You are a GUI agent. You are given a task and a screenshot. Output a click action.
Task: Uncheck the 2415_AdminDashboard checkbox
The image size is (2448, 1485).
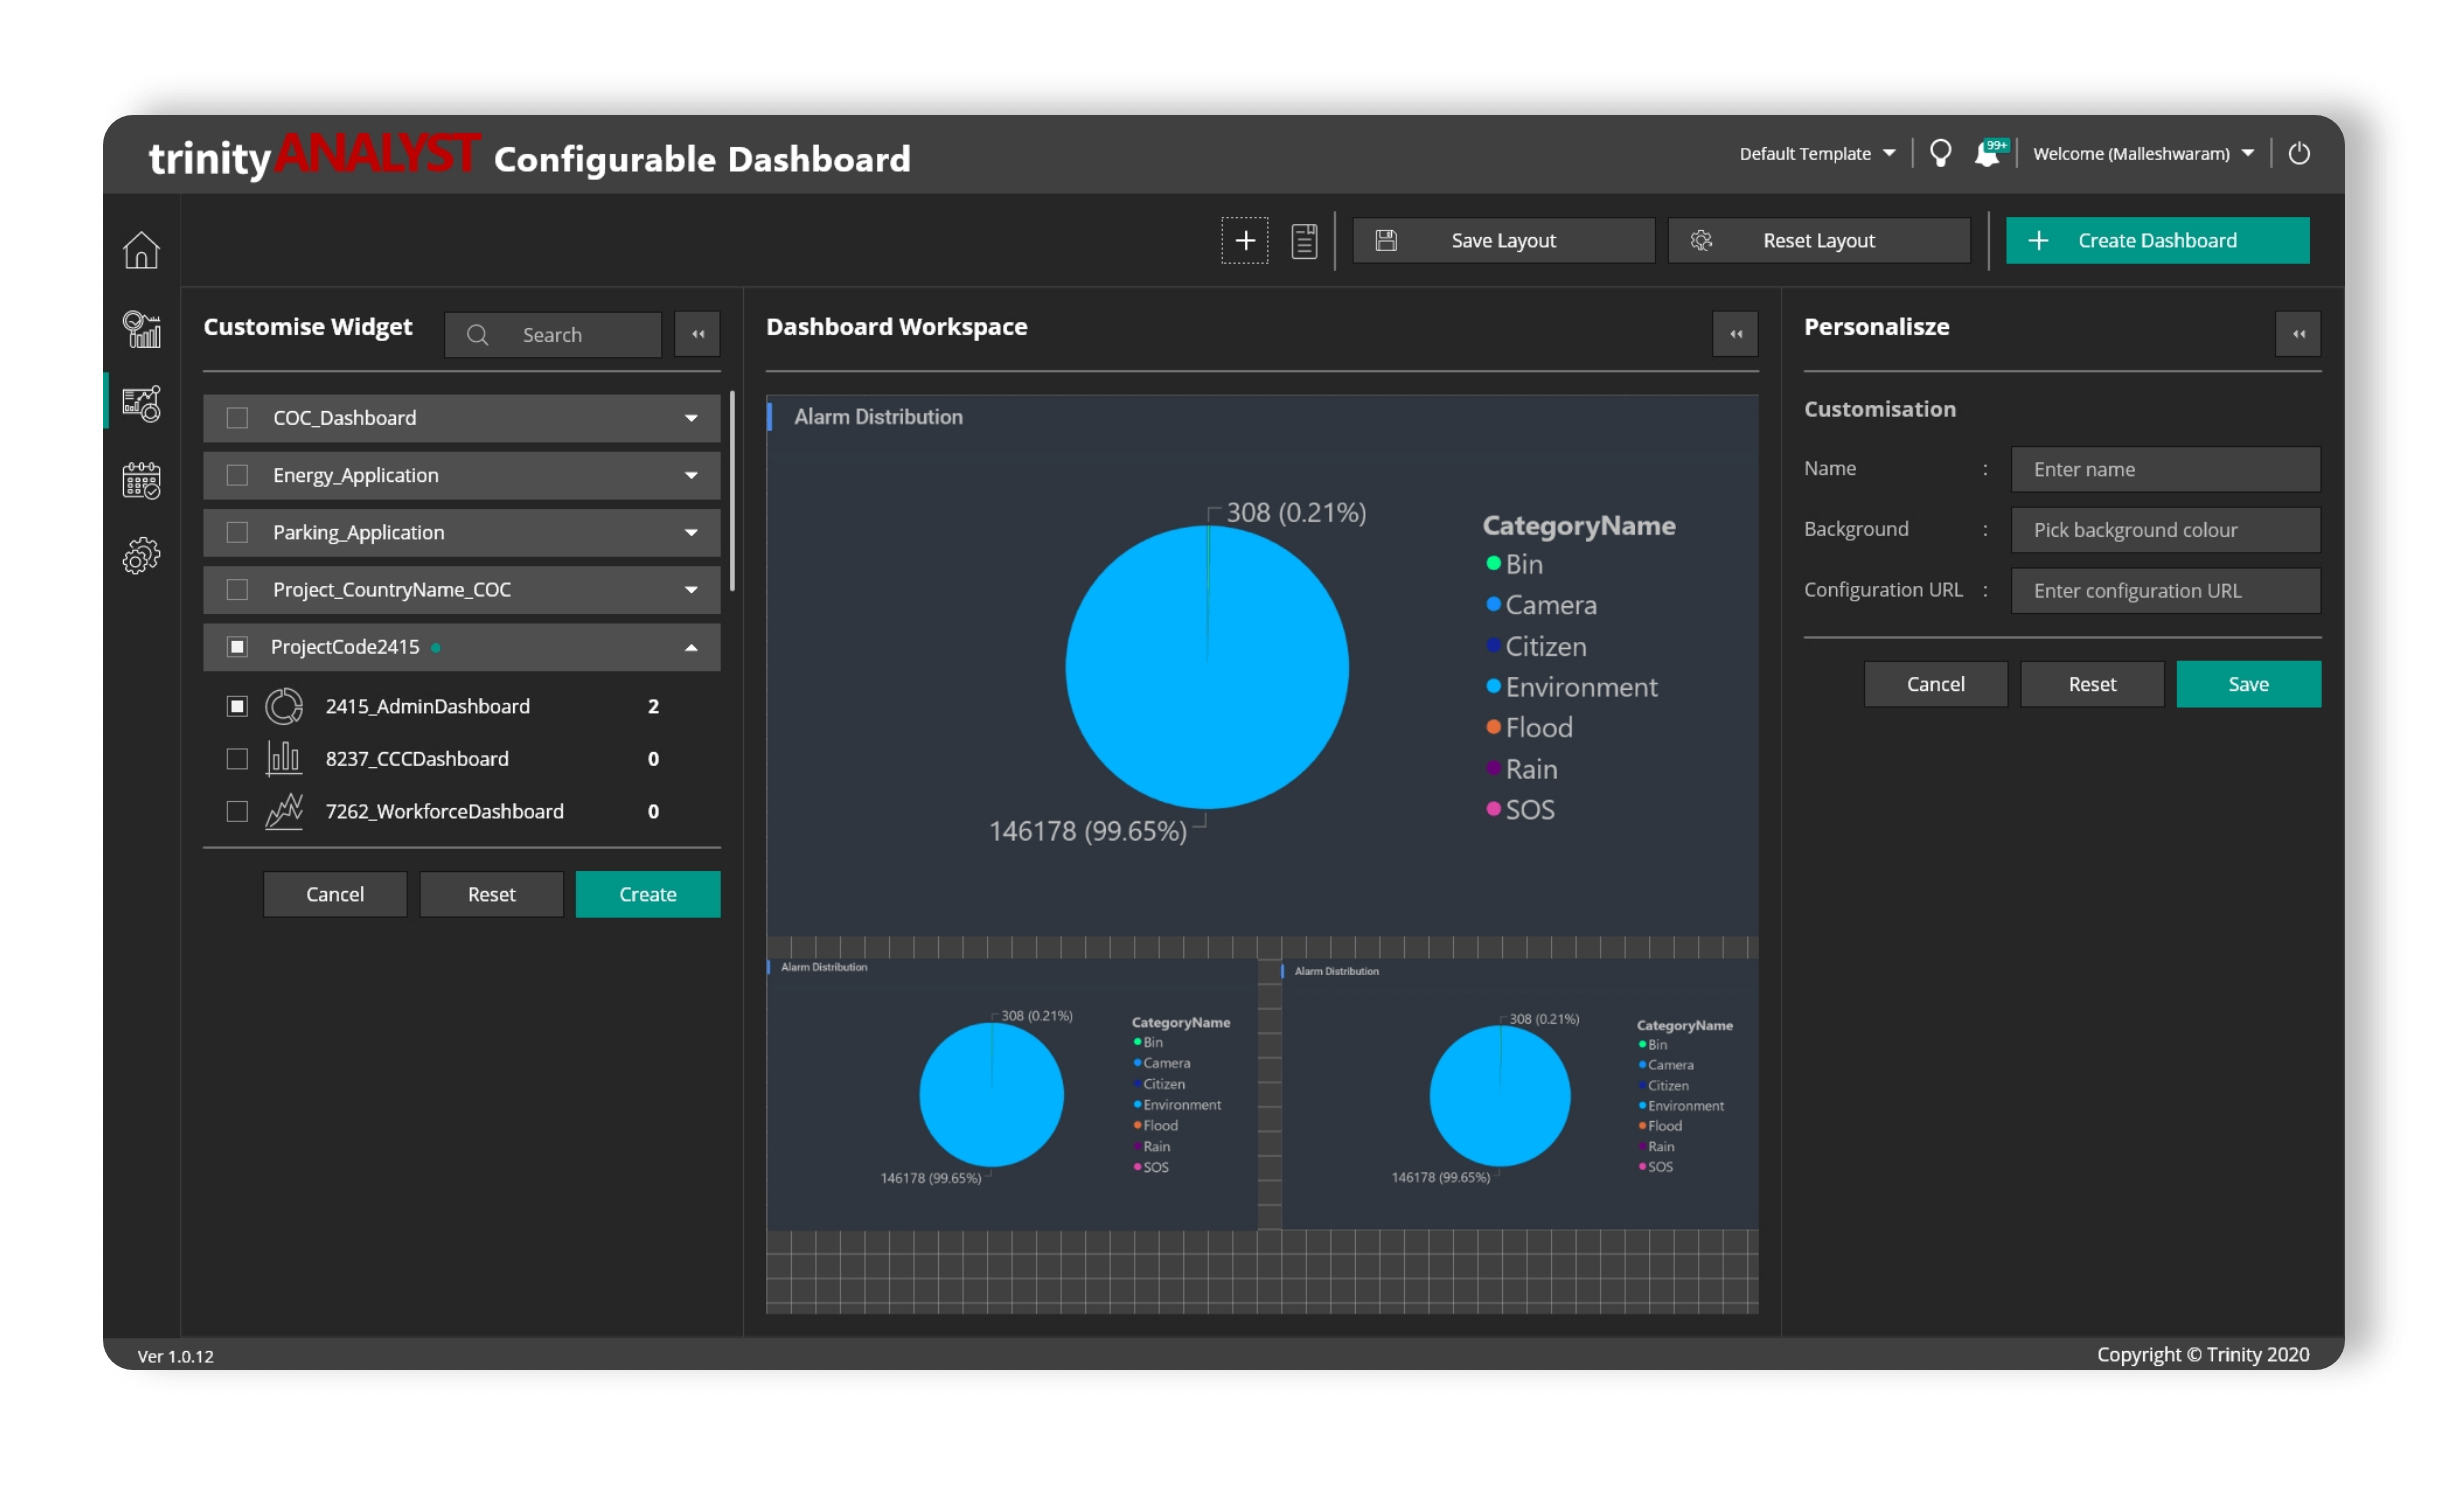tap(237, 707)
